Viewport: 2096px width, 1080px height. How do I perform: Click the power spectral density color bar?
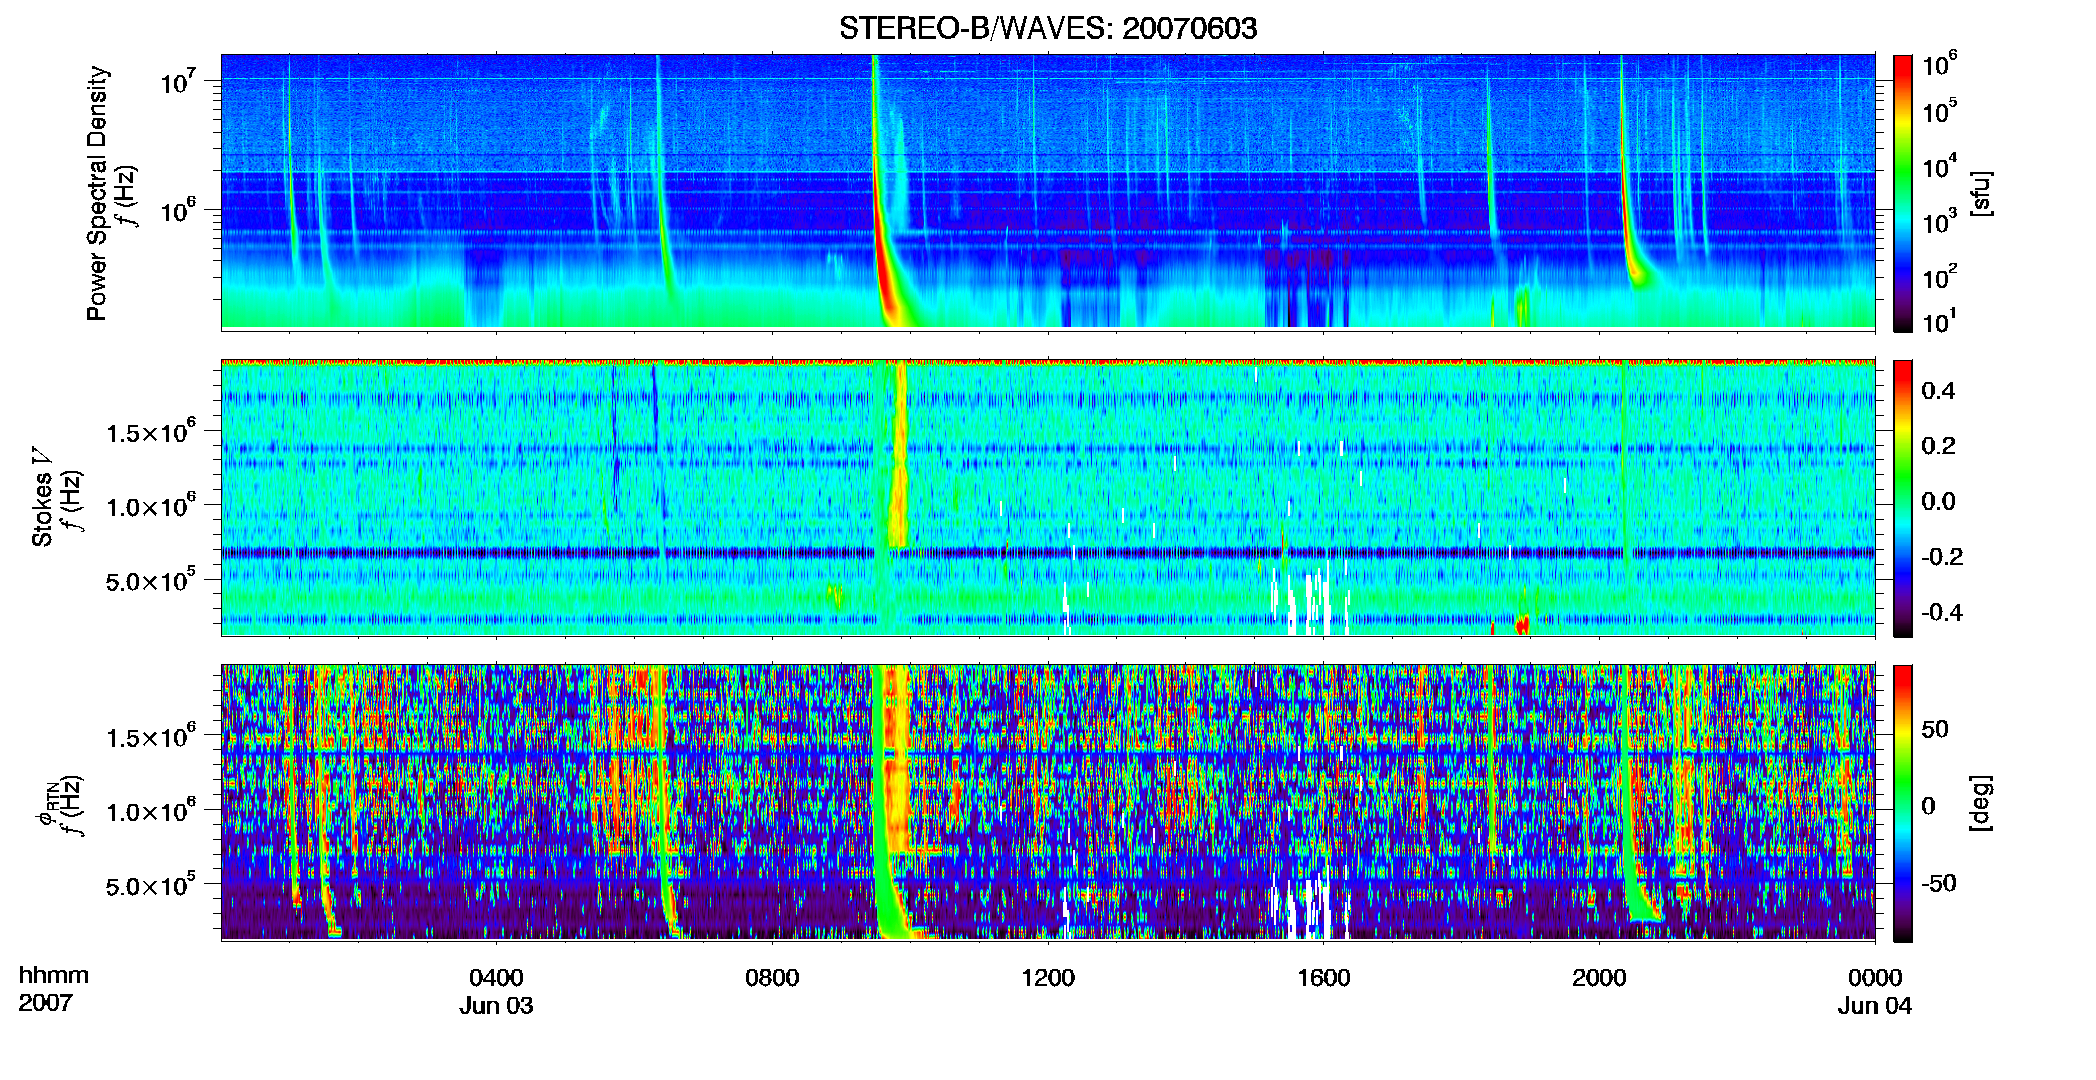pos(1902,192)
